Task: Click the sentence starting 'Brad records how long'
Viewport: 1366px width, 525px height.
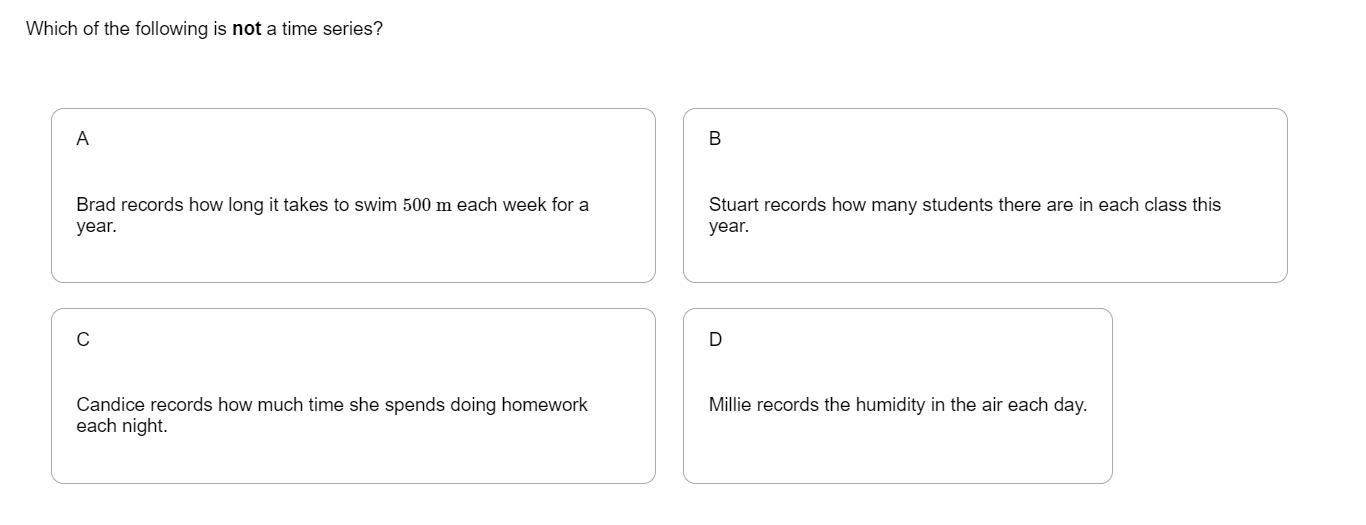Action: pos(332,215)
